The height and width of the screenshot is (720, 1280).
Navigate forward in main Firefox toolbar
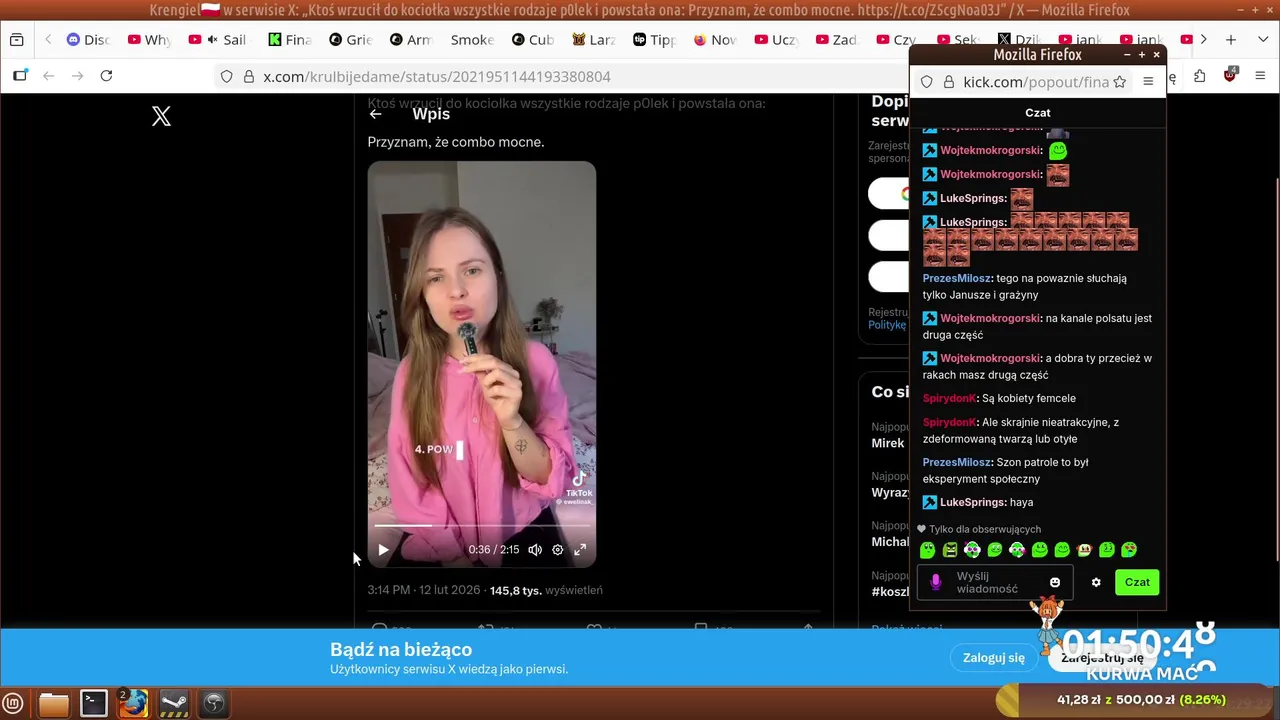77,76
